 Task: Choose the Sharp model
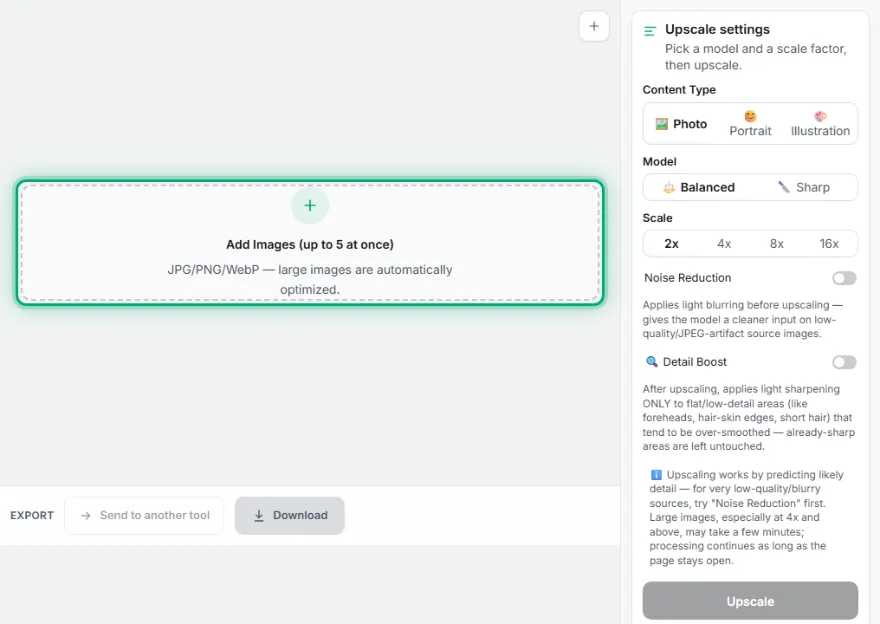804,187
